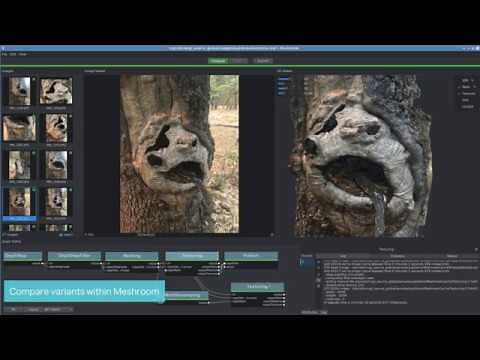This screenshot has height=360, width=480.
Task: Switch to the bottom Log tab beside Attributes
Action: pyautogui.click(x=324, y=312)
